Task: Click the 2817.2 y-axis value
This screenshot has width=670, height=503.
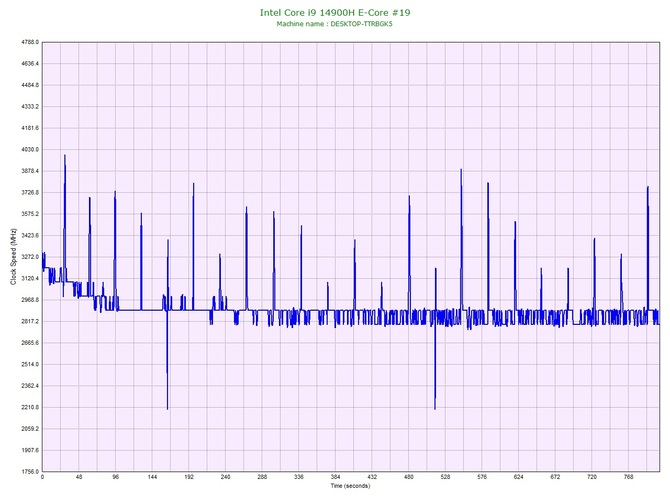Action: [30, 321]
